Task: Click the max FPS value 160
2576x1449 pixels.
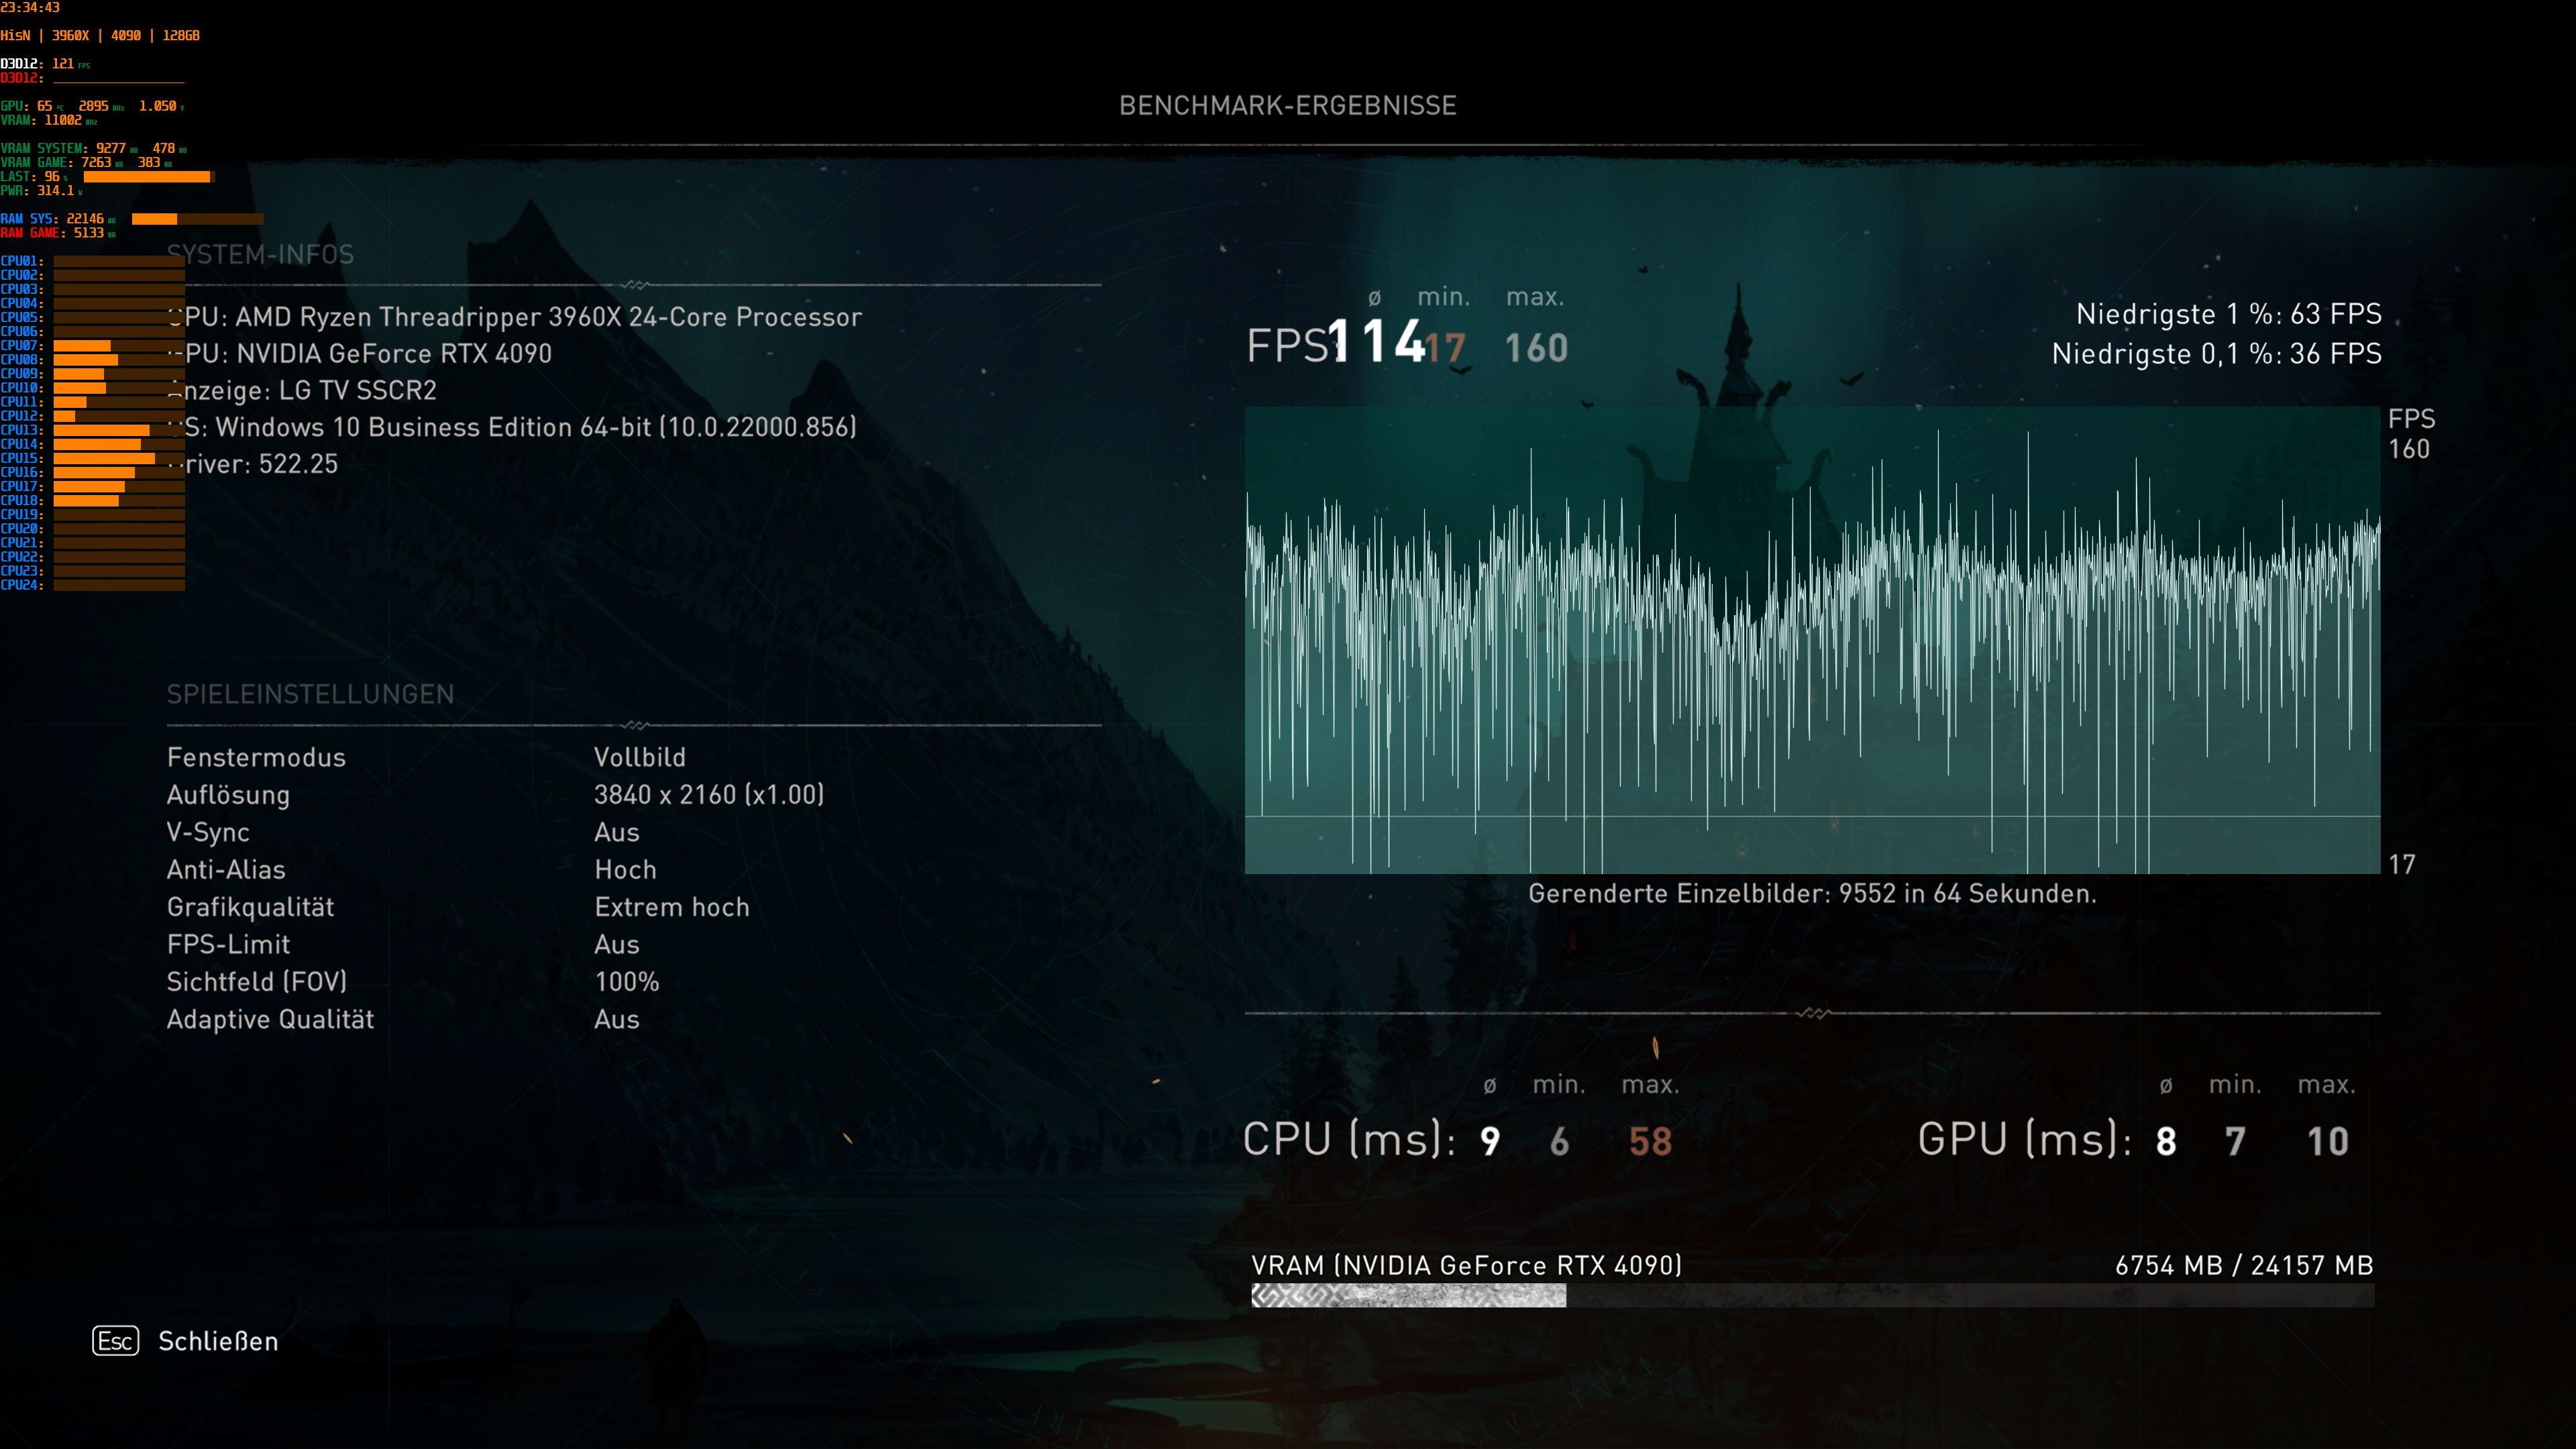Action: 1536,348
